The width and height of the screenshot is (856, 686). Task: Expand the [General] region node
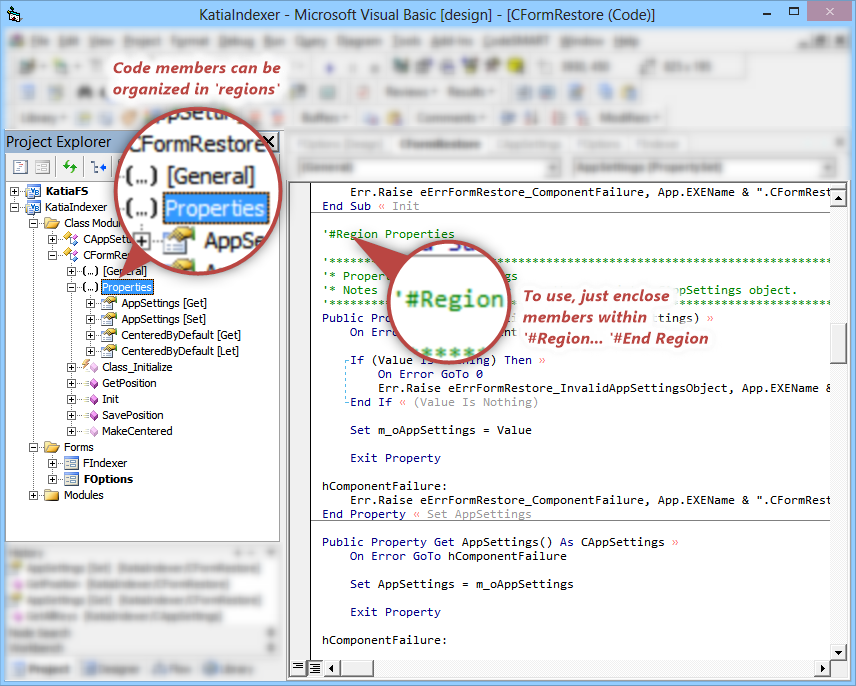72,271
